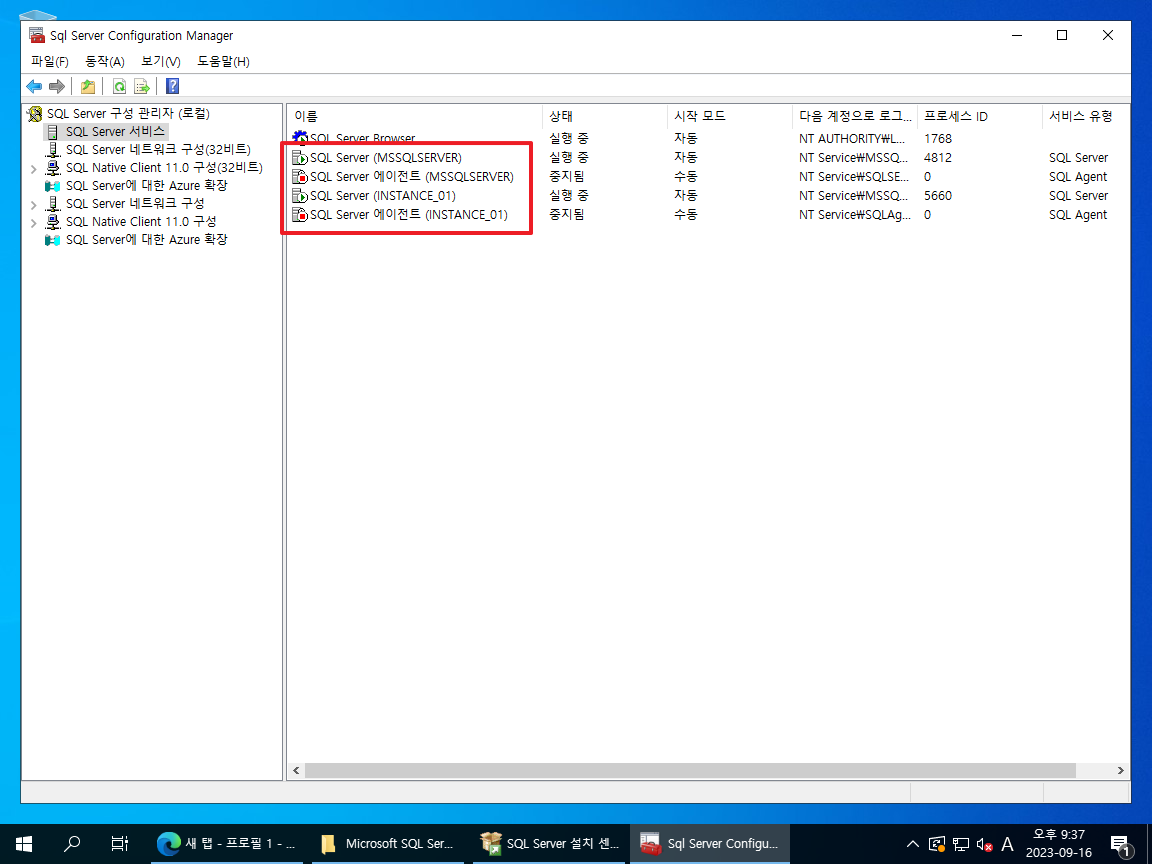This screenshot has height=864, width=1152.
Task: Open the notification center icon
Action: (x=1120, y=845)
